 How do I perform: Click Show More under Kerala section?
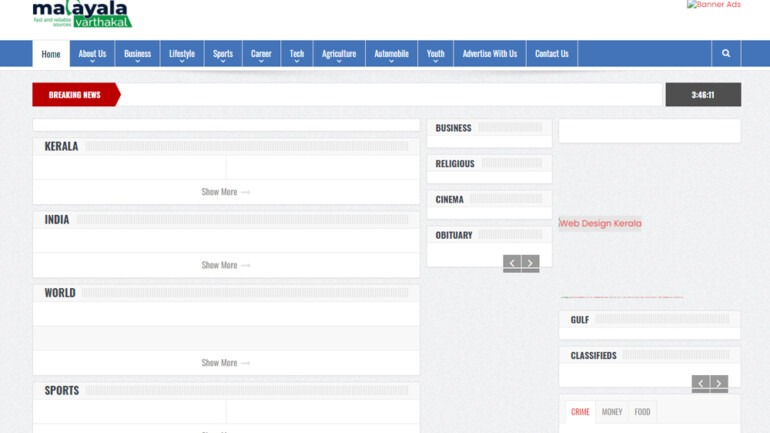[225, 192]
